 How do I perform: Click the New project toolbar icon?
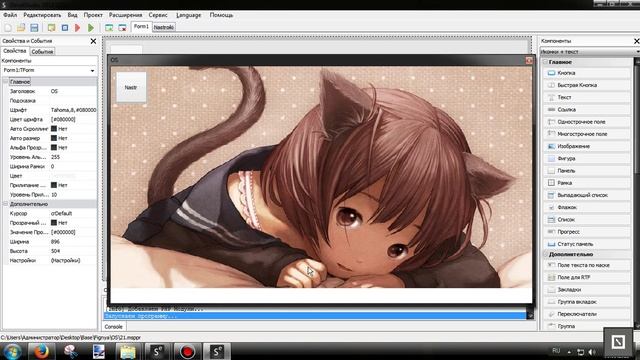point(8,27)
